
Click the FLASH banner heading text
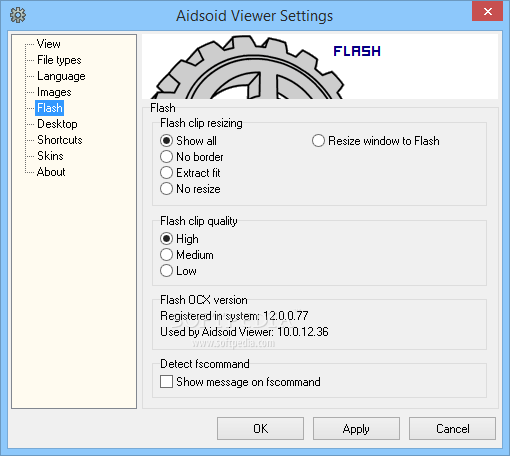click(357, 51)
